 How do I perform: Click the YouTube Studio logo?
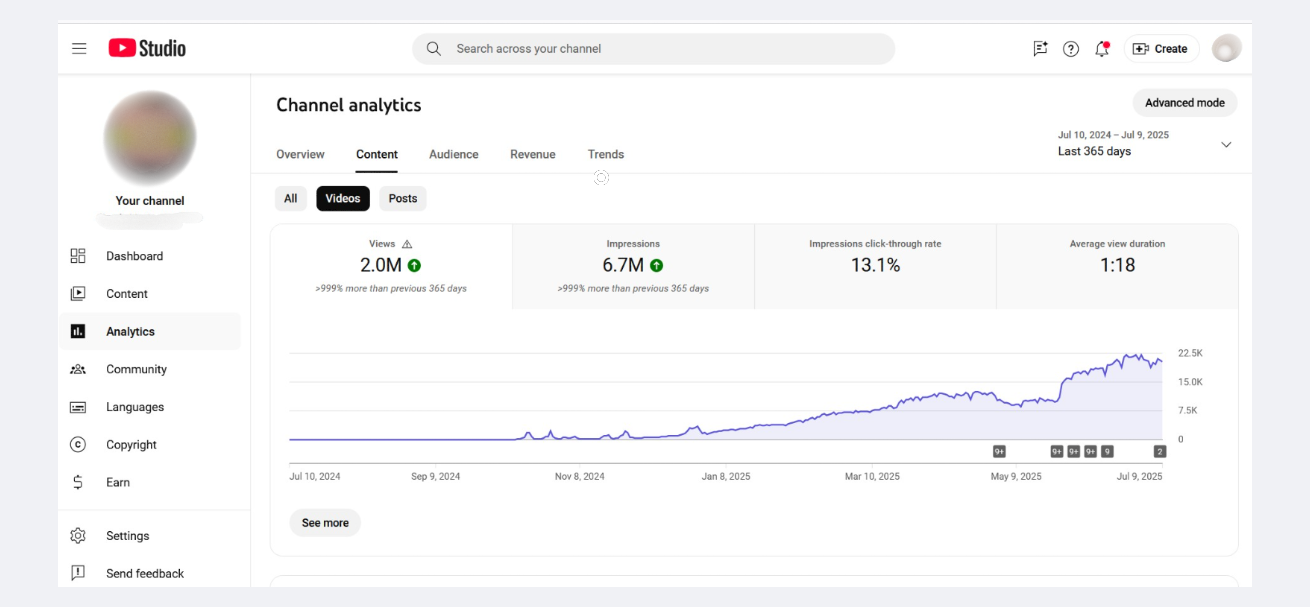(x=147, y=48)
